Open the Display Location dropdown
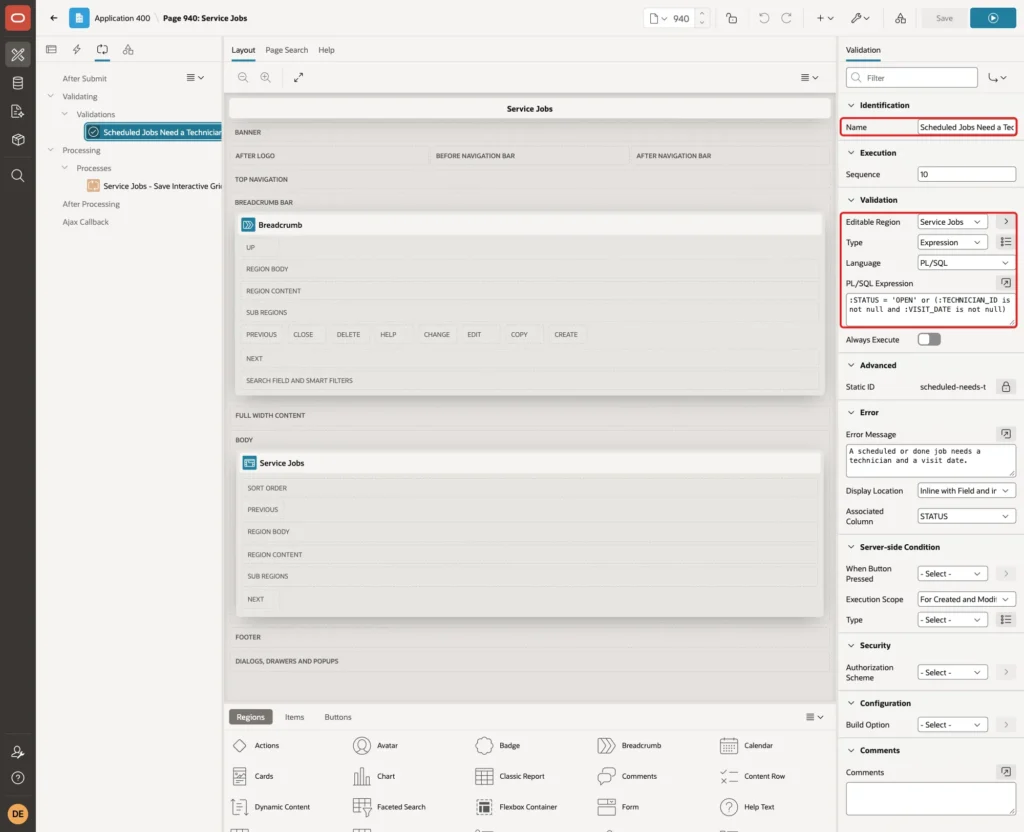This screenshot has height=832, width=1024. pos(966,490)
